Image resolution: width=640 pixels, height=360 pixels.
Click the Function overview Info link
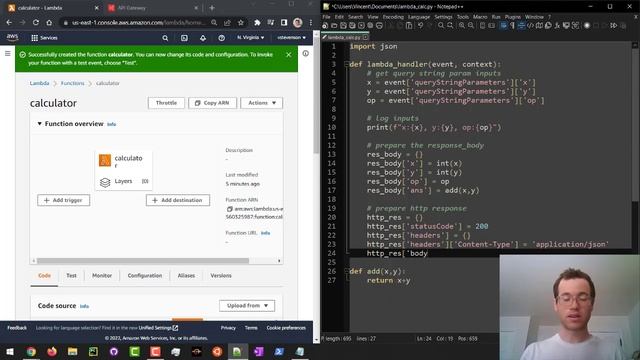tap(111, 124)
